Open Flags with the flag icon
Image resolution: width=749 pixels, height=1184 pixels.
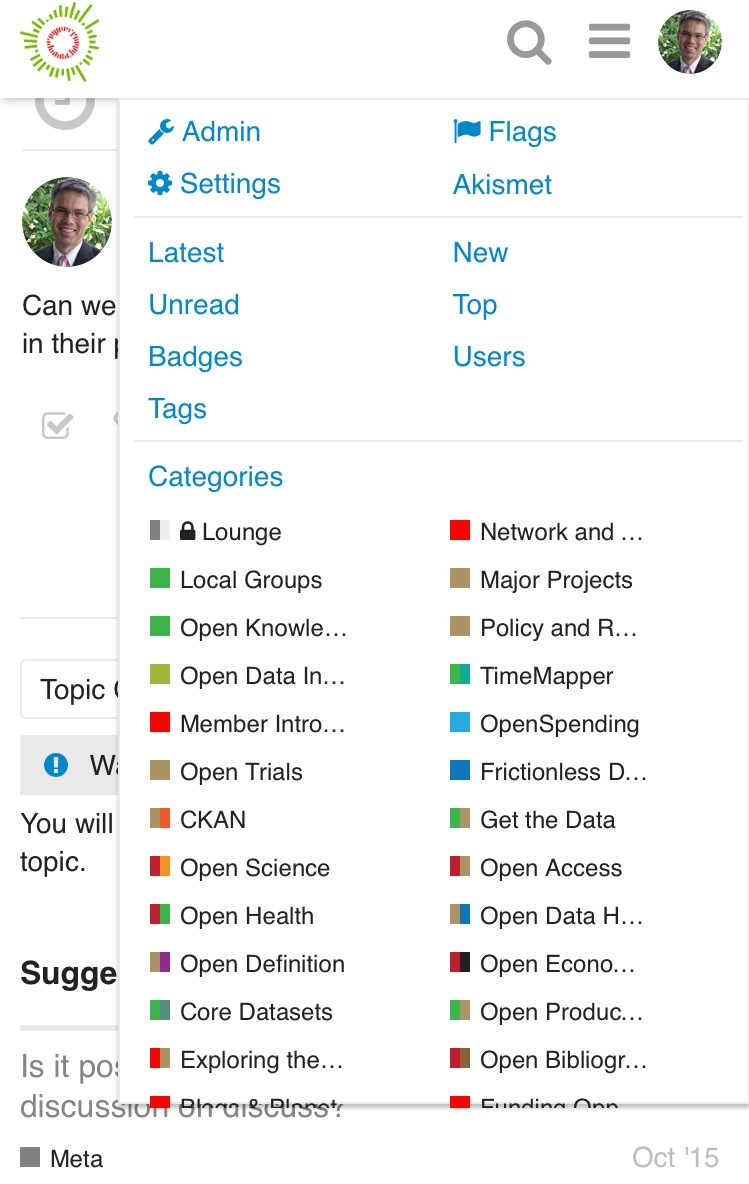(505, 132)
